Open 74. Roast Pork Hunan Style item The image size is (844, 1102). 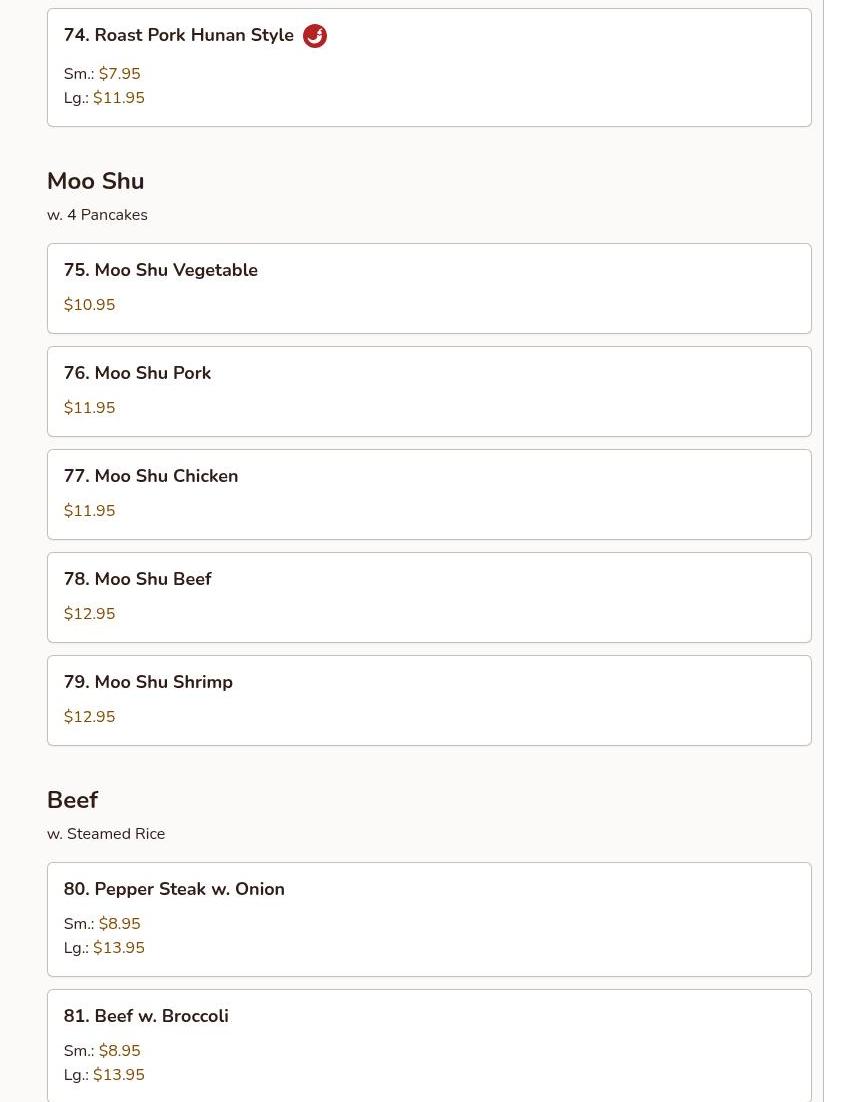tap(429, 67)
